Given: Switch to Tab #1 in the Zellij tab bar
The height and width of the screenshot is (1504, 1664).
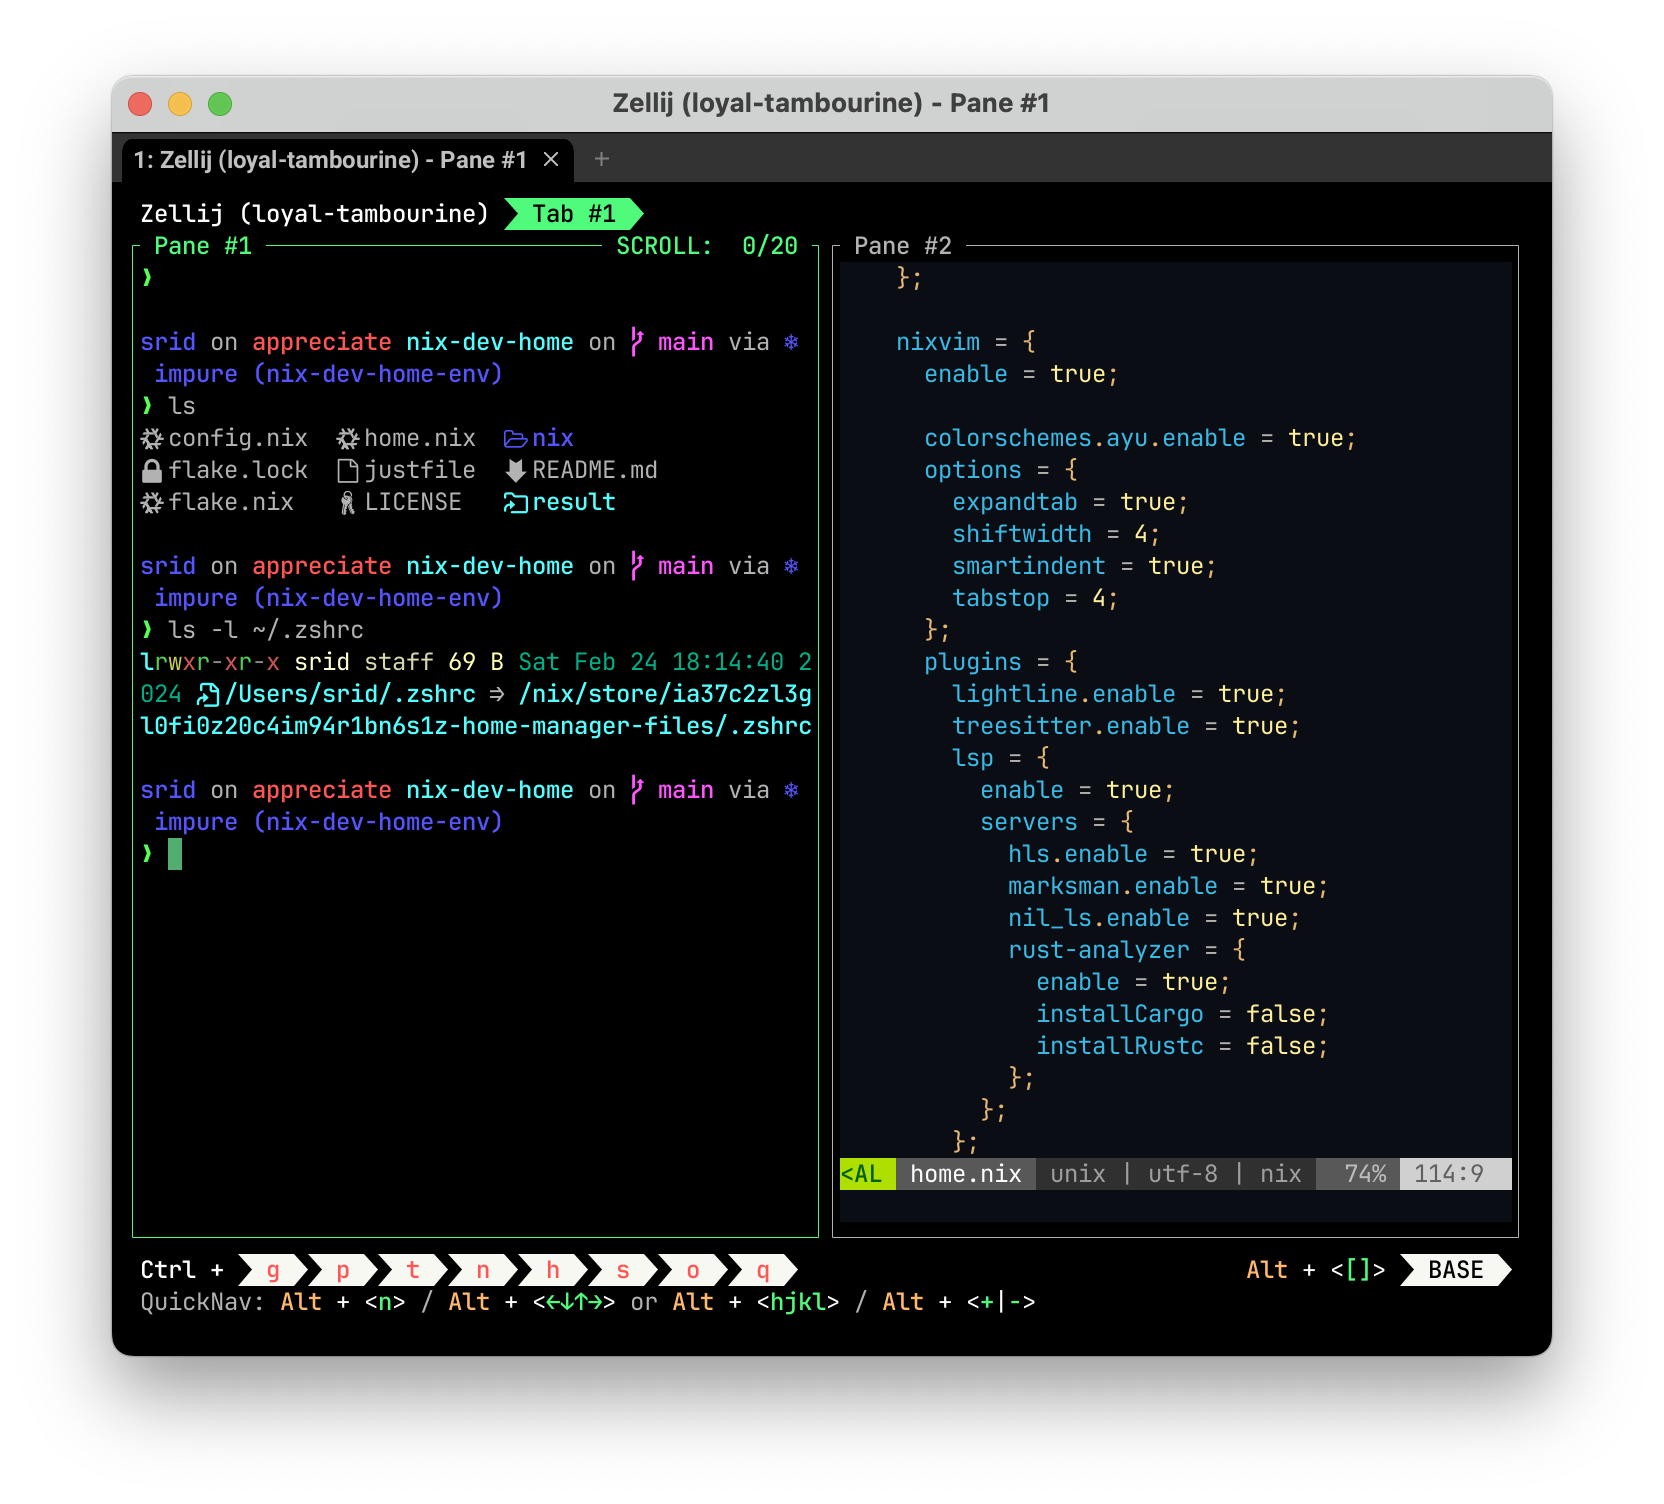Looking at the screenshot, I should tap(573, 213).
